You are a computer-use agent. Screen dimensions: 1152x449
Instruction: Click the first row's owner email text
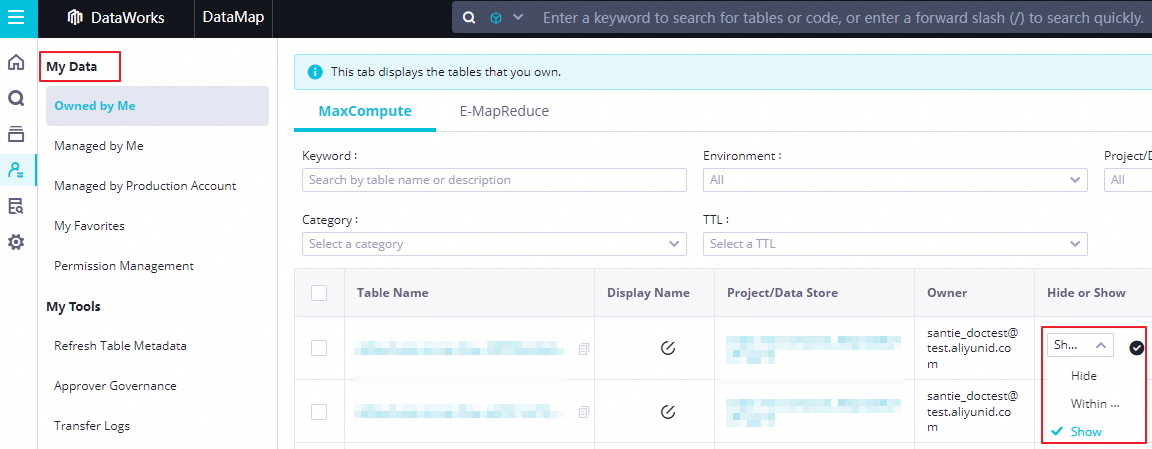pos(973,348)
